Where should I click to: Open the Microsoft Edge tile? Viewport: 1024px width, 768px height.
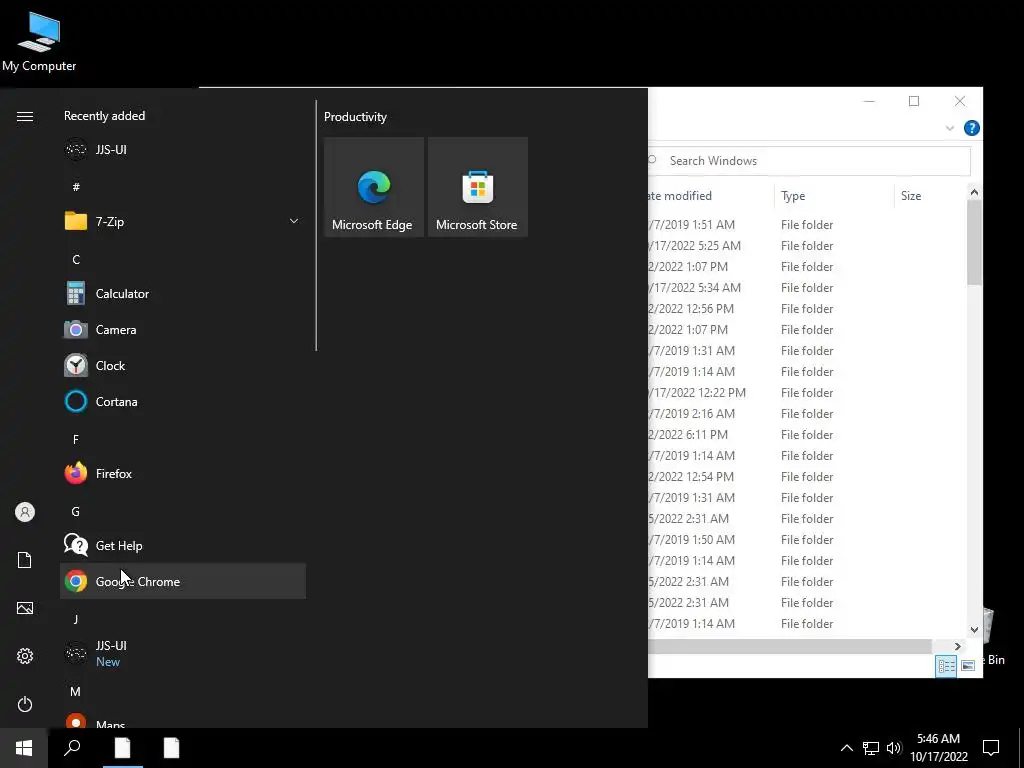pyautogui.click(x=374, y=187)
